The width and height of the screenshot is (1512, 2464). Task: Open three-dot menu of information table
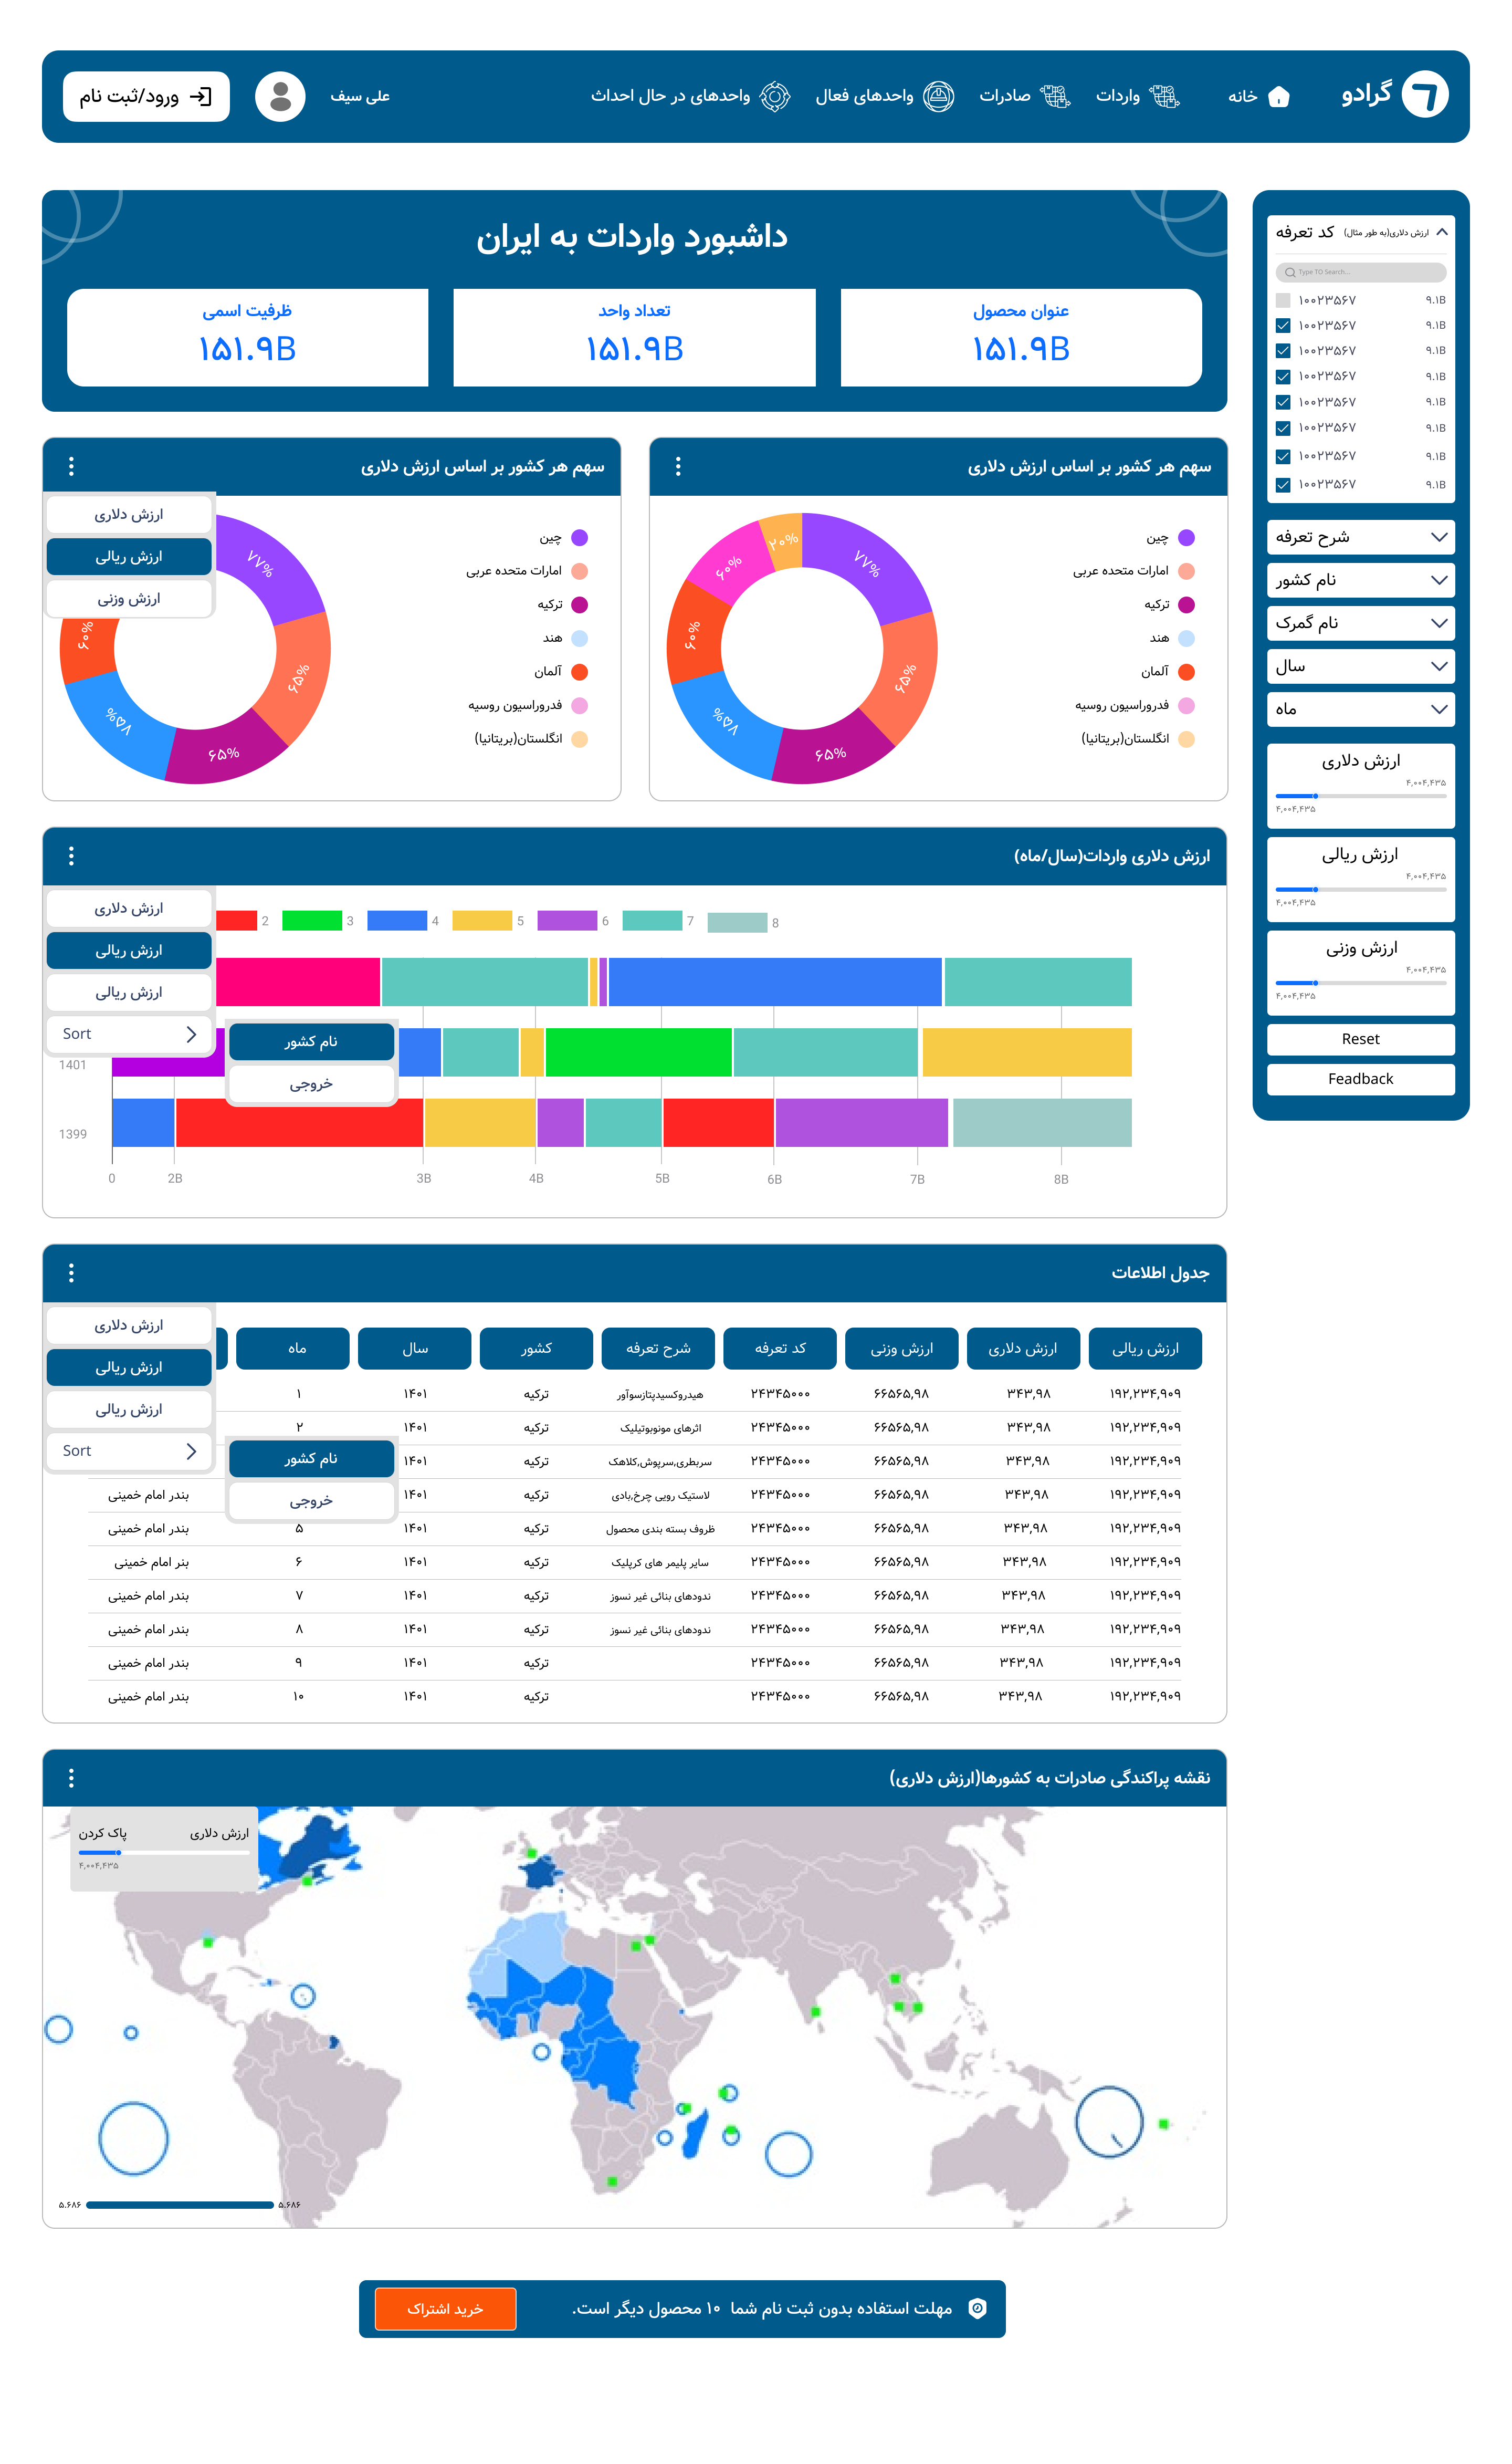point(71,1272)
